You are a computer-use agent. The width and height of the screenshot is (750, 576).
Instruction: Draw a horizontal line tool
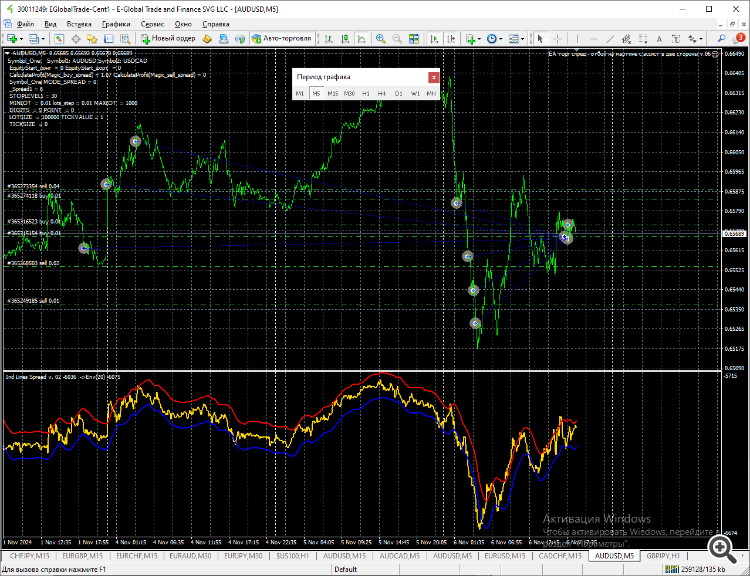coord(594,39)
